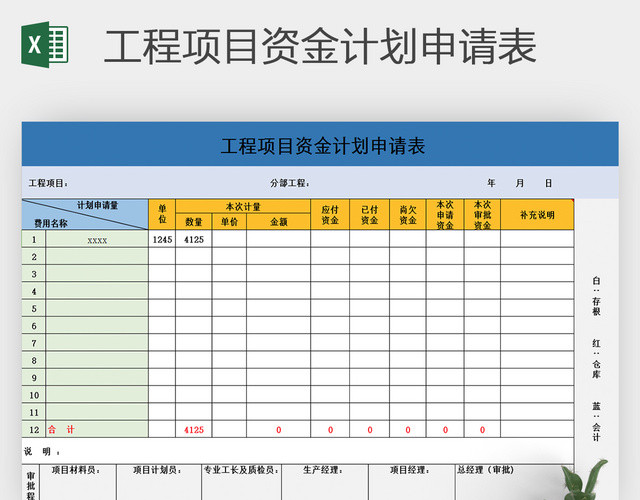Click the 分部工程: label
This screenshot has width=640, height=500.
coord(289,183)
